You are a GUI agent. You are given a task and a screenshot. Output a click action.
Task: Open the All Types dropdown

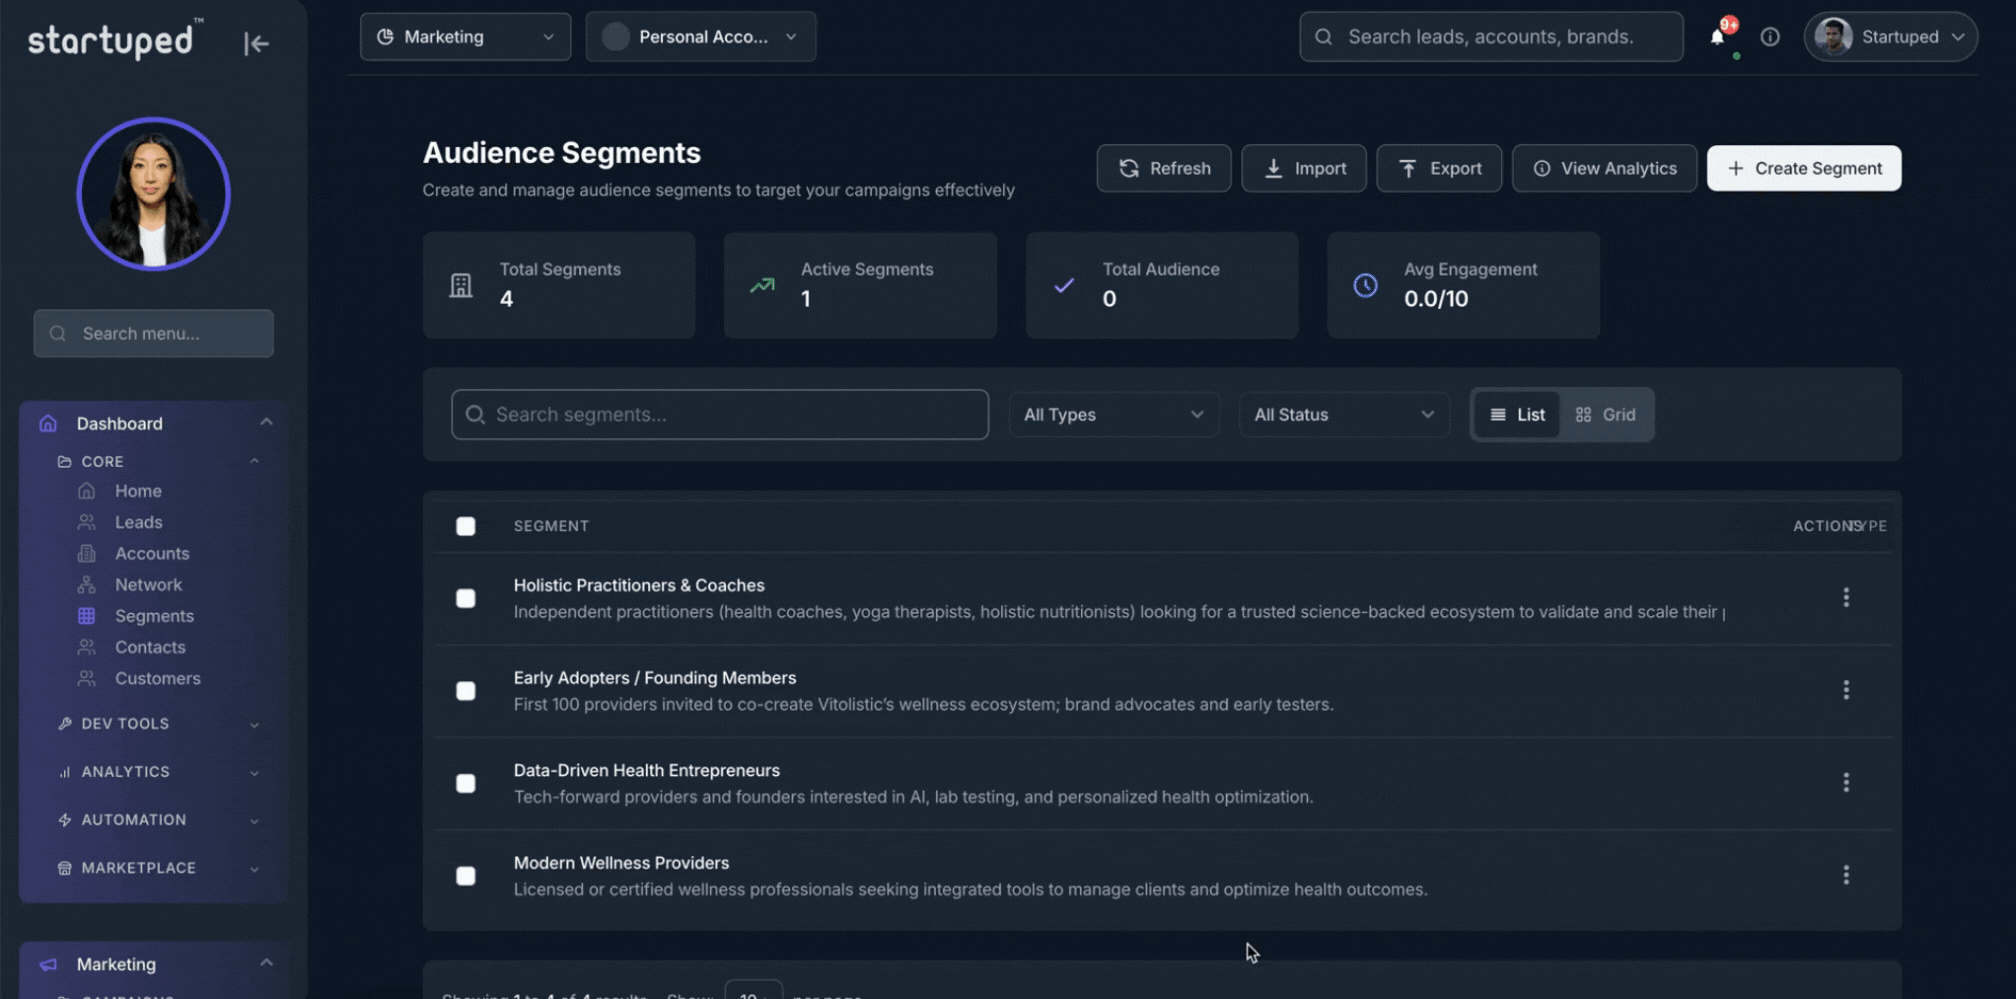click(1113, 414)
